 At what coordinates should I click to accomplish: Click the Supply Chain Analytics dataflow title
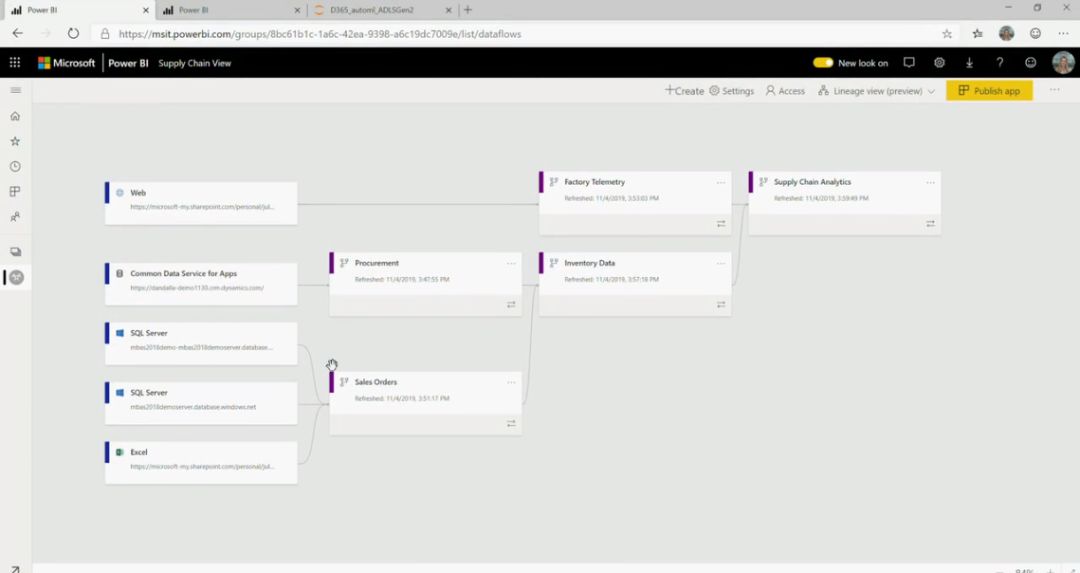(x=812, y=182)
